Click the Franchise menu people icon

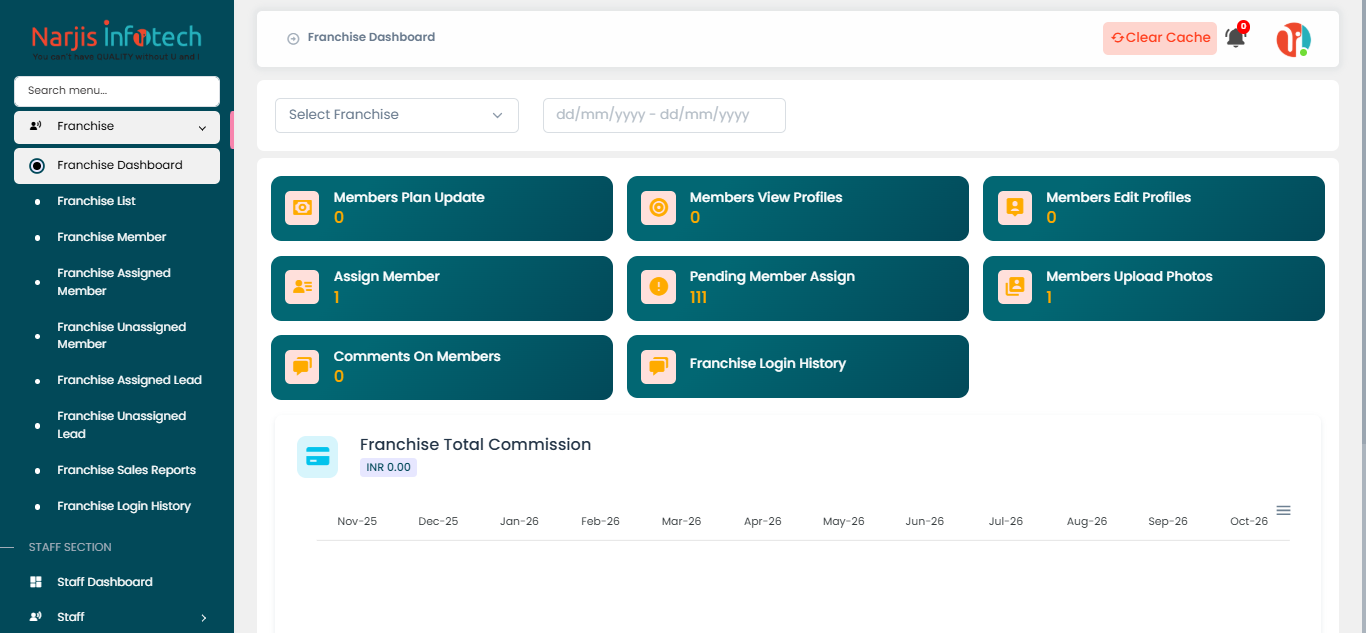pyautogui.click(x=36, y=126)
